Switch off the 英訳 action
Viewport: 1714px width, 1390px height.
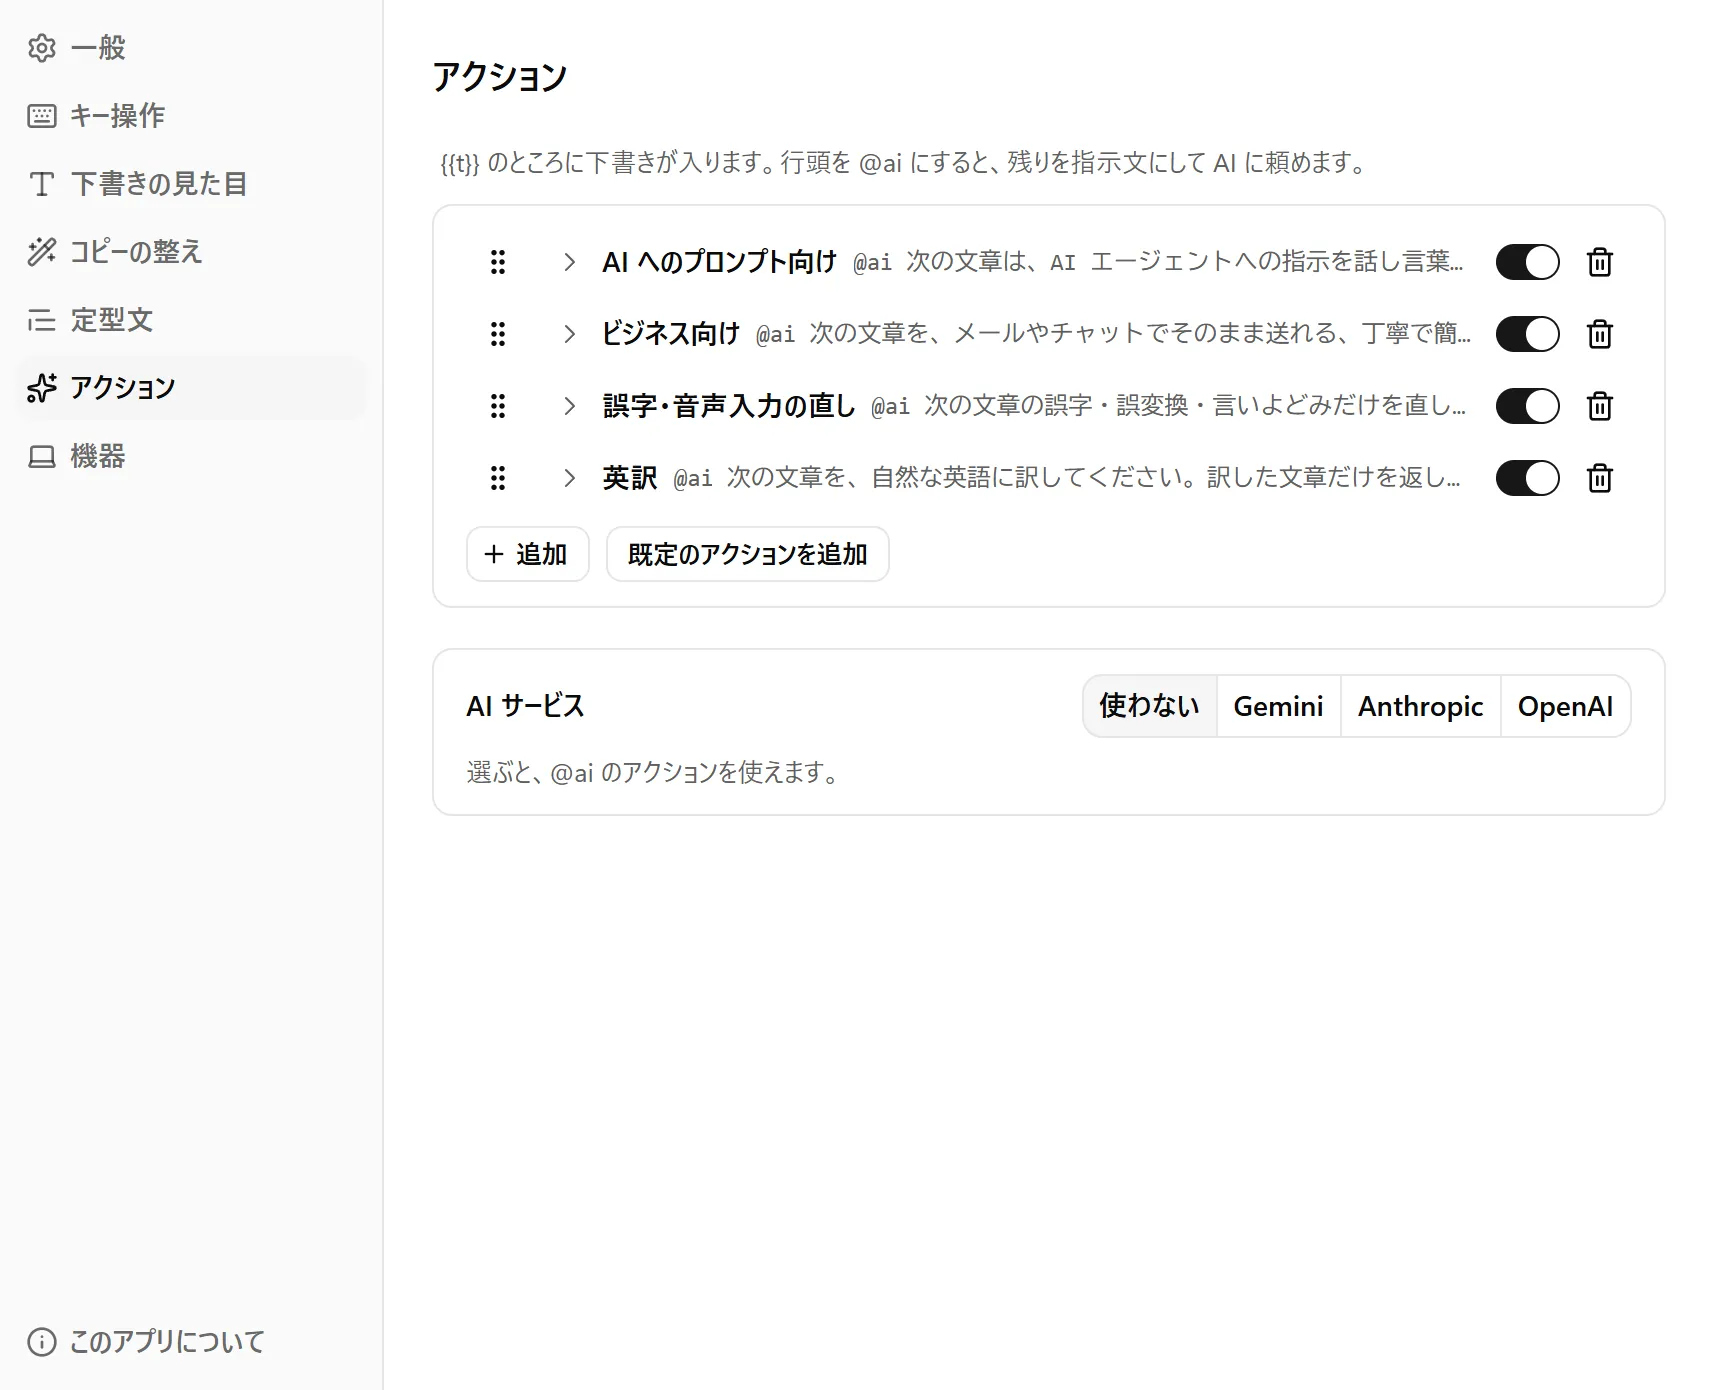point(1527,478)
